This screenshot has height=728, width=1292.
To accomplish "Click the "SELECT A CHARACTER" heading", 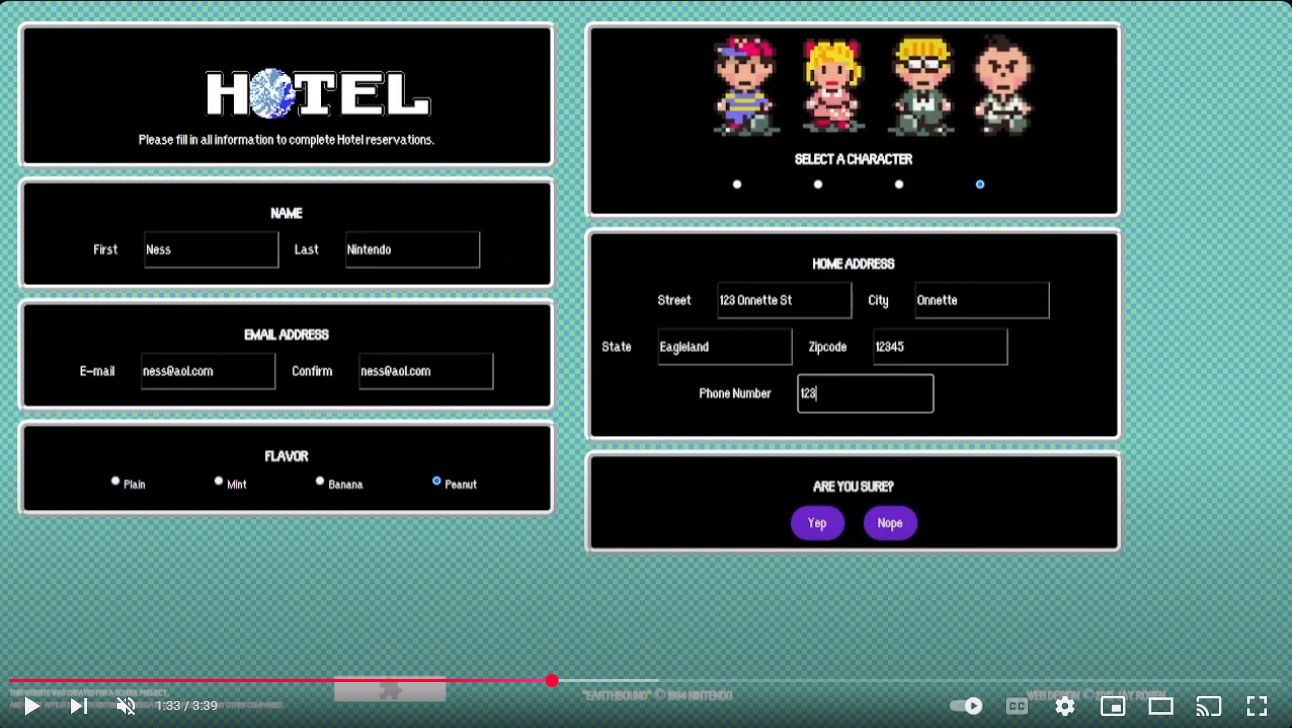I will (x=853, y=159).
